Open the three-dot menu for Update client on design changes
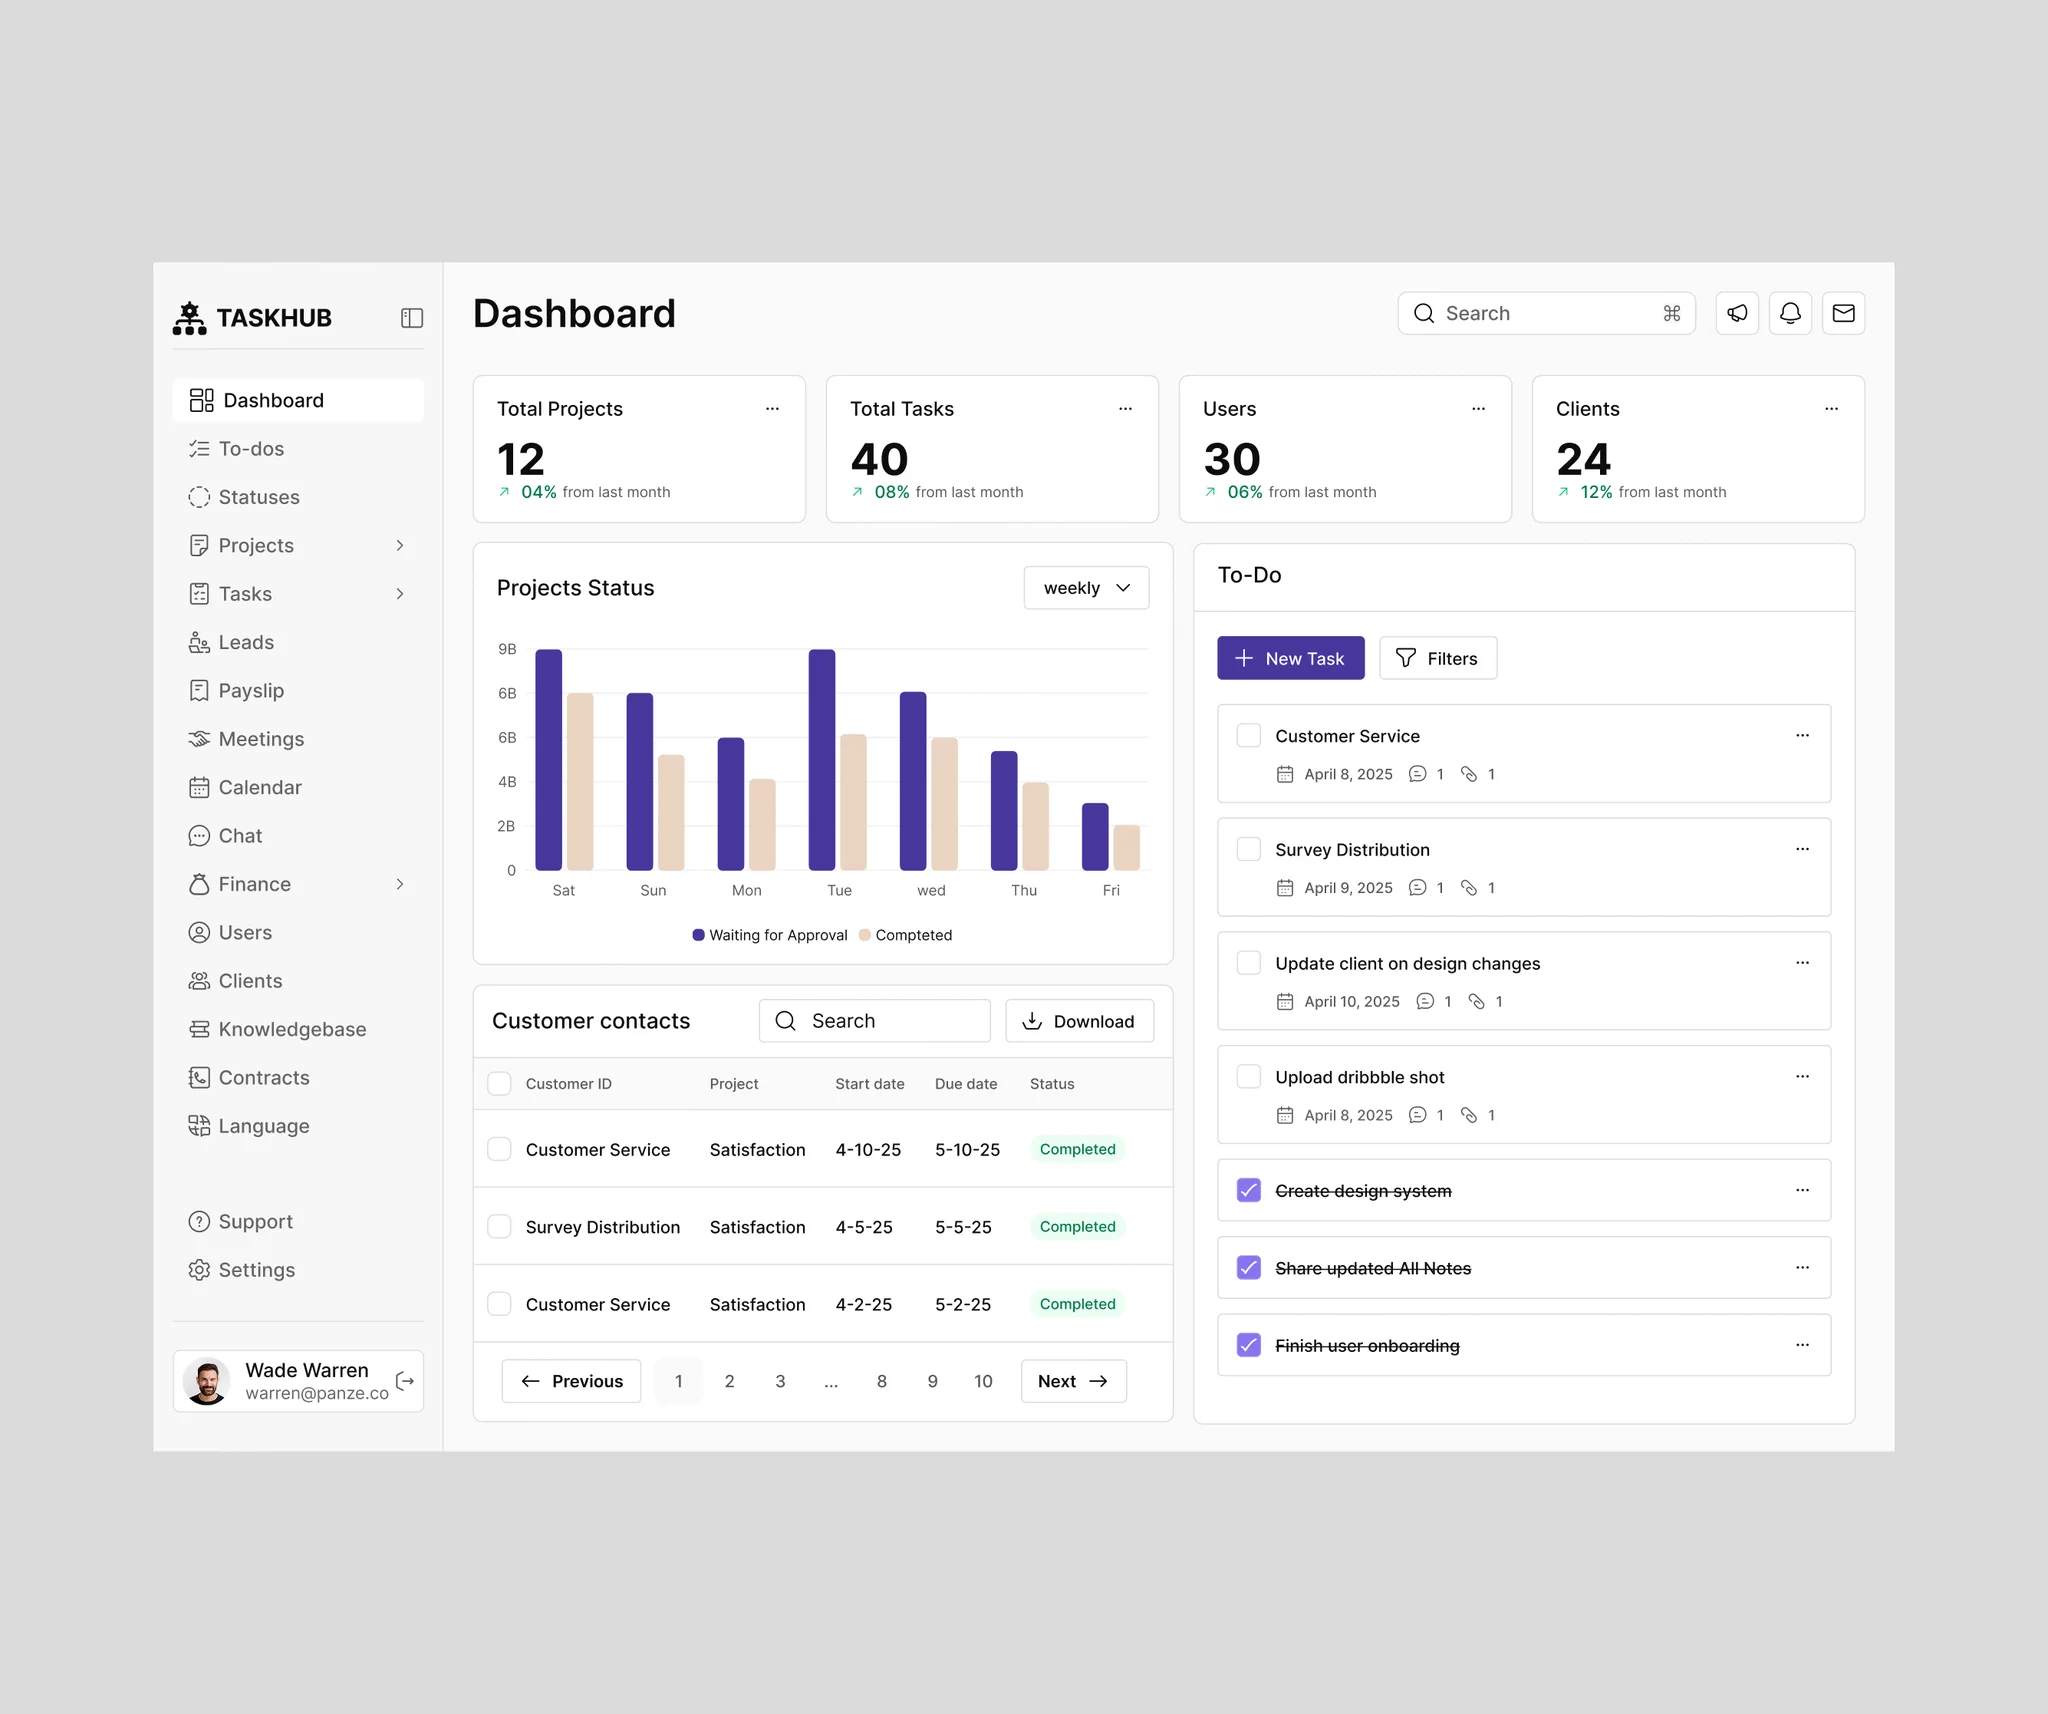 coord(1802,962)
